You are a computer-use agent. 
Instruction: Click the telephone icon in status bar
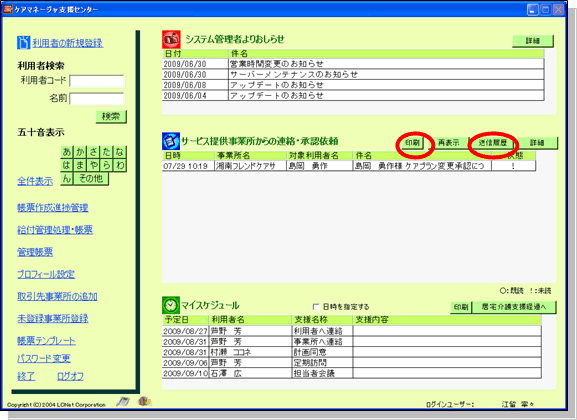click(x=123, y=402)
